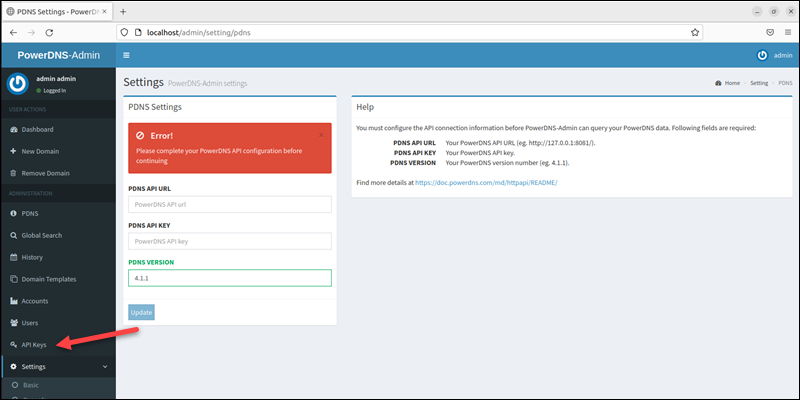Open the doc.powerdns.com README link
This screenshot has width=800, height=400.
click(486, 182)
